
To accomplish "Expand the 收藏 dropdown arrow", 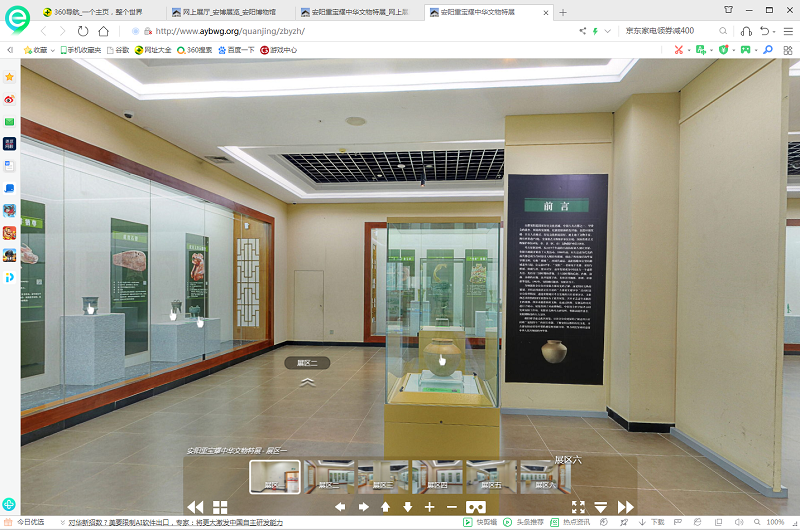I will click(53, 50).
